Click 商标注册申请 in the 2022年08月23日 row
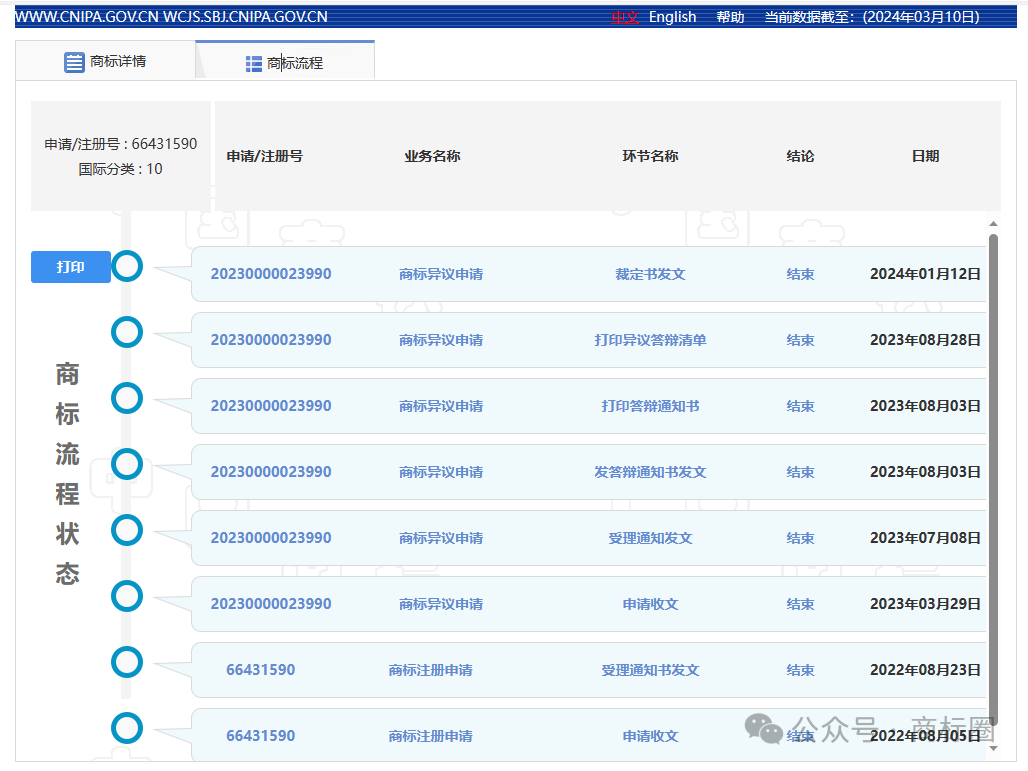This screenshot has height=771, width=1028. point(430,670)
